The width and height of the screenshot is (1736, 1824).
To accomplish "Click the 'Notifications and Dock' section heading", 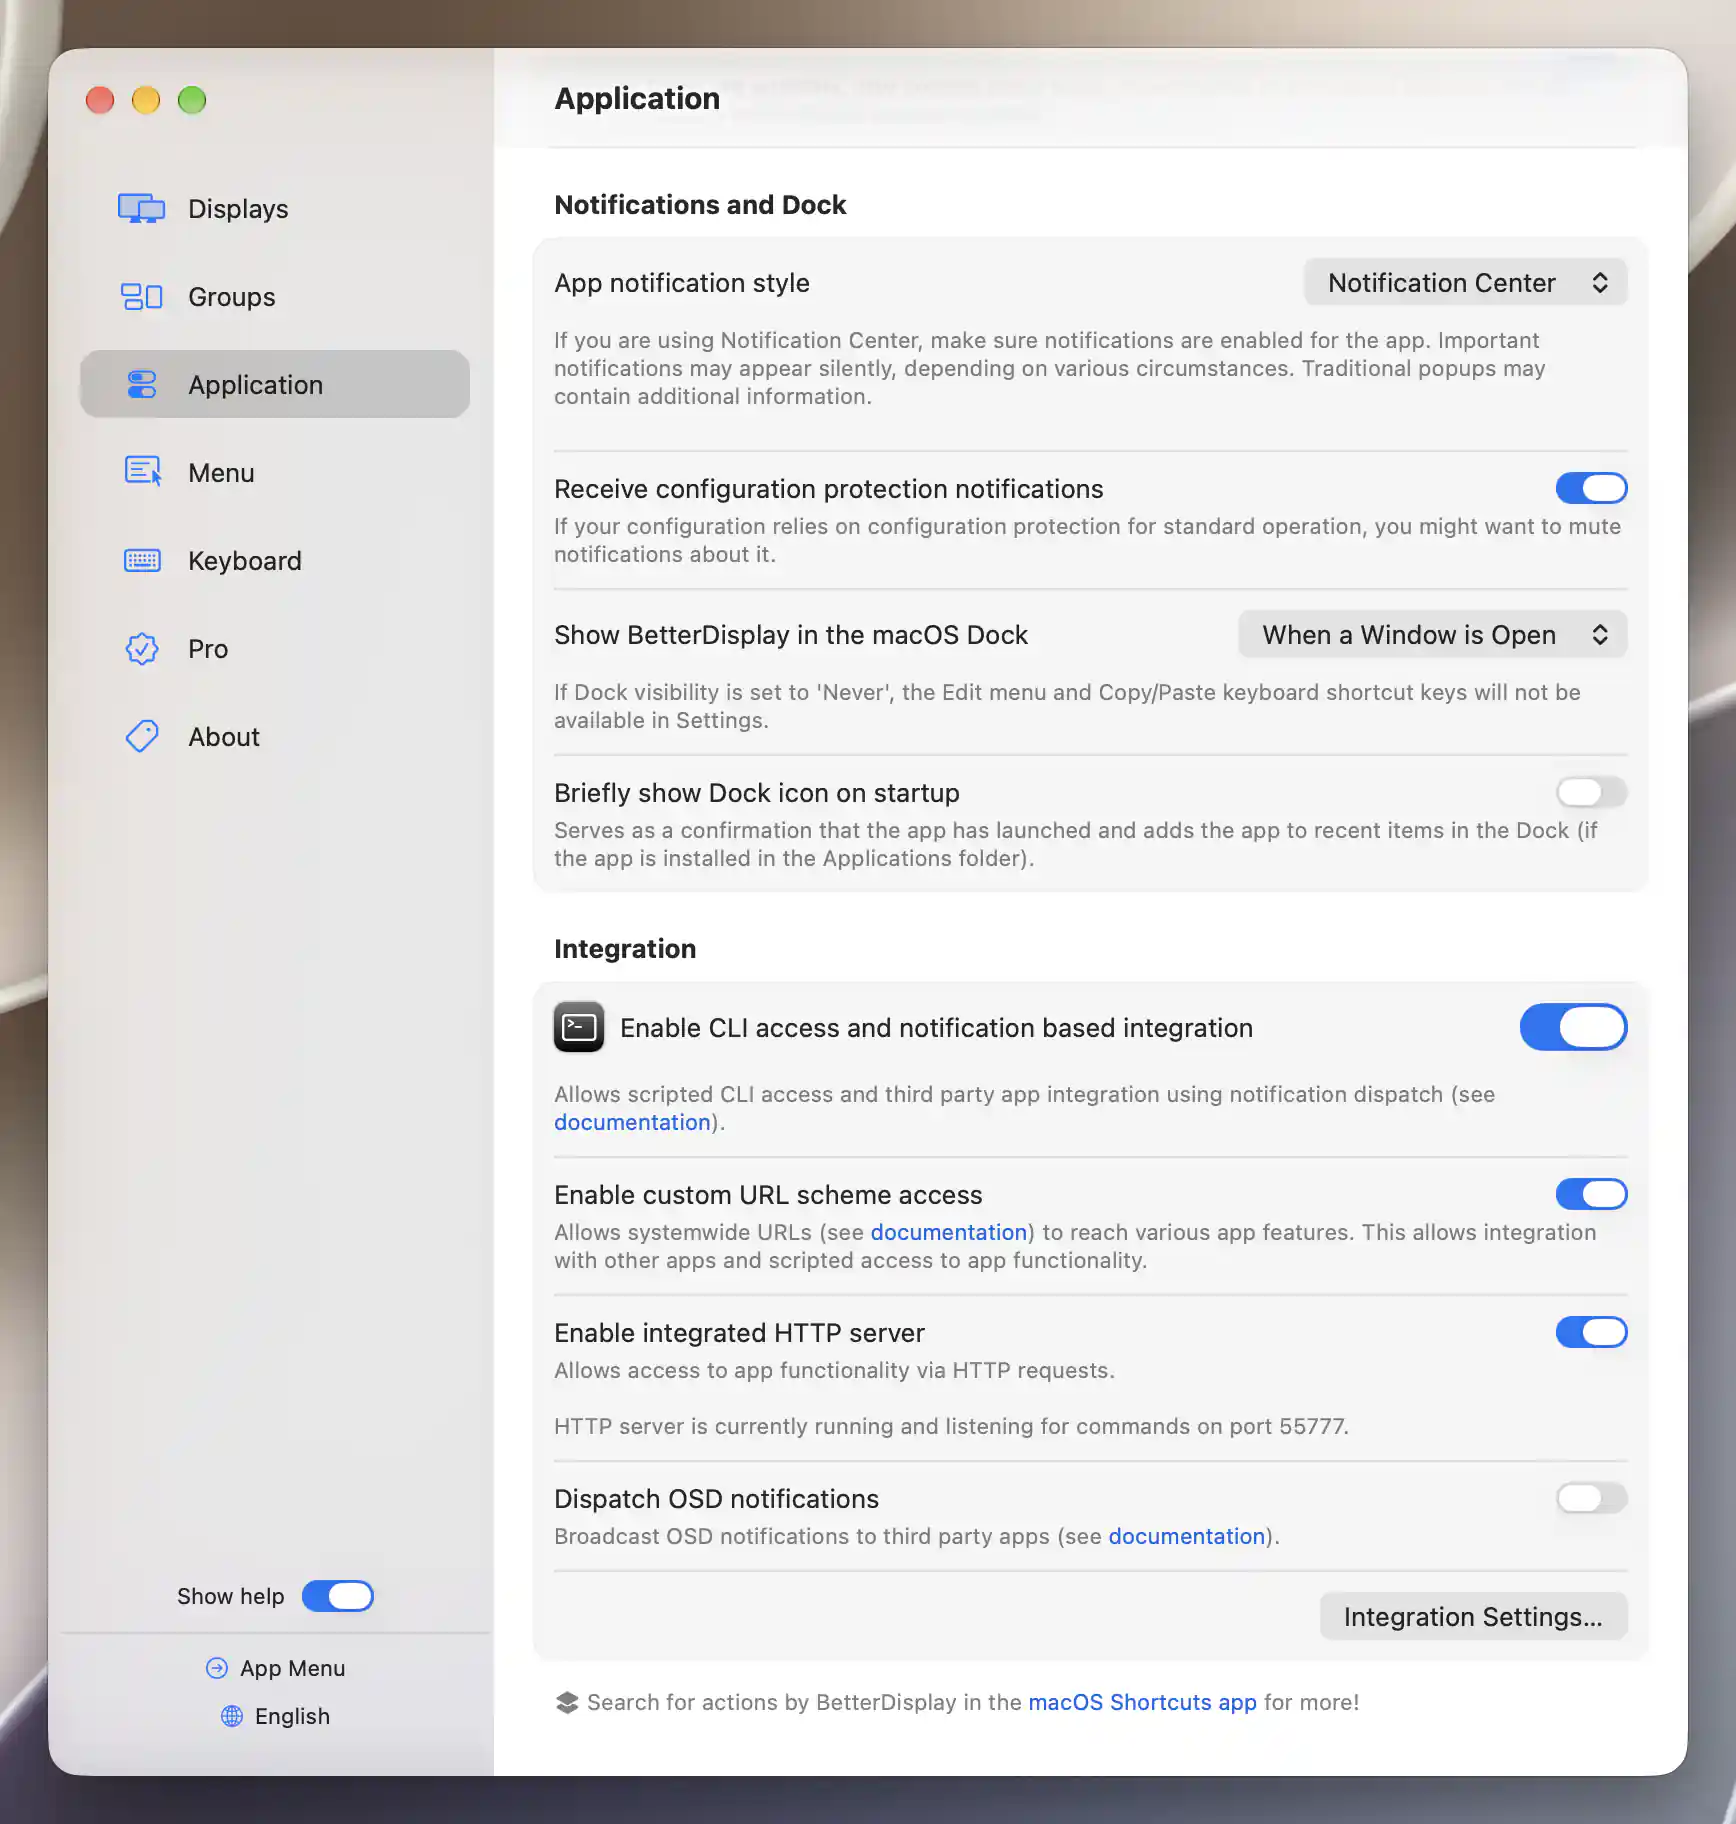I will pos(700,205).
